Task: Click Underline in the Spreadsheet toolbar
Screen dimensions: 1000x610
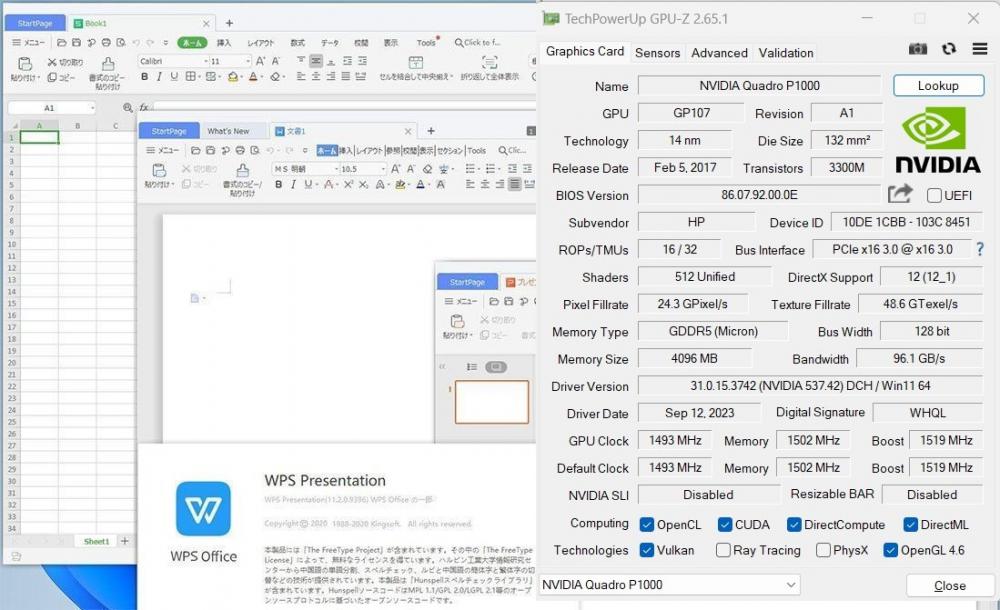Action: [x=173, y=77]
